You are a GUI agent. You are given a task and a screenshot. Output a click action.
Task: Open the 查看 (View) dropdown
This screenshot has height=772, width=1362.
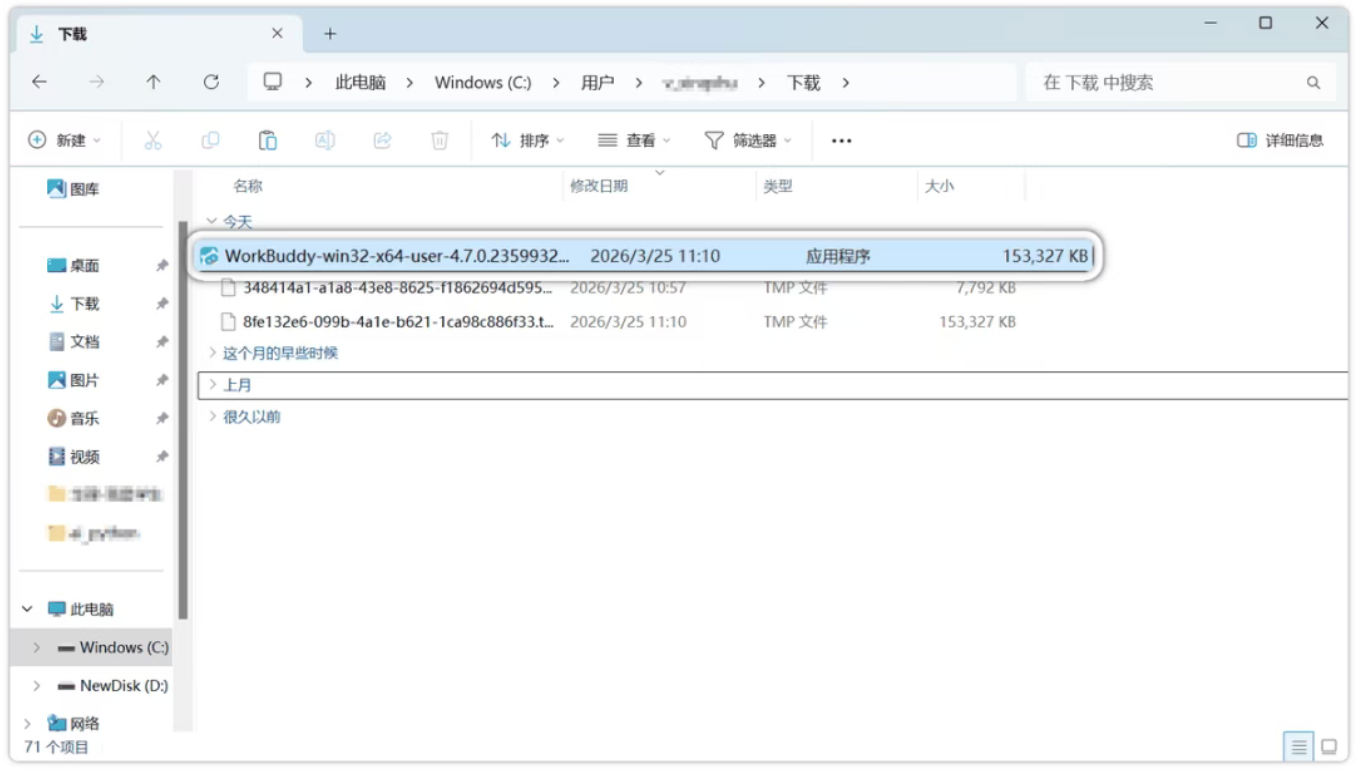tap(634, 141)
